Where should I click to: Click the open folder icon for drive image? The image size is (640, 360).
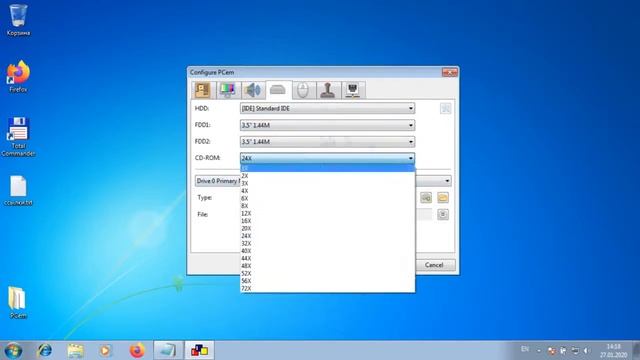(x=443, y=198)
